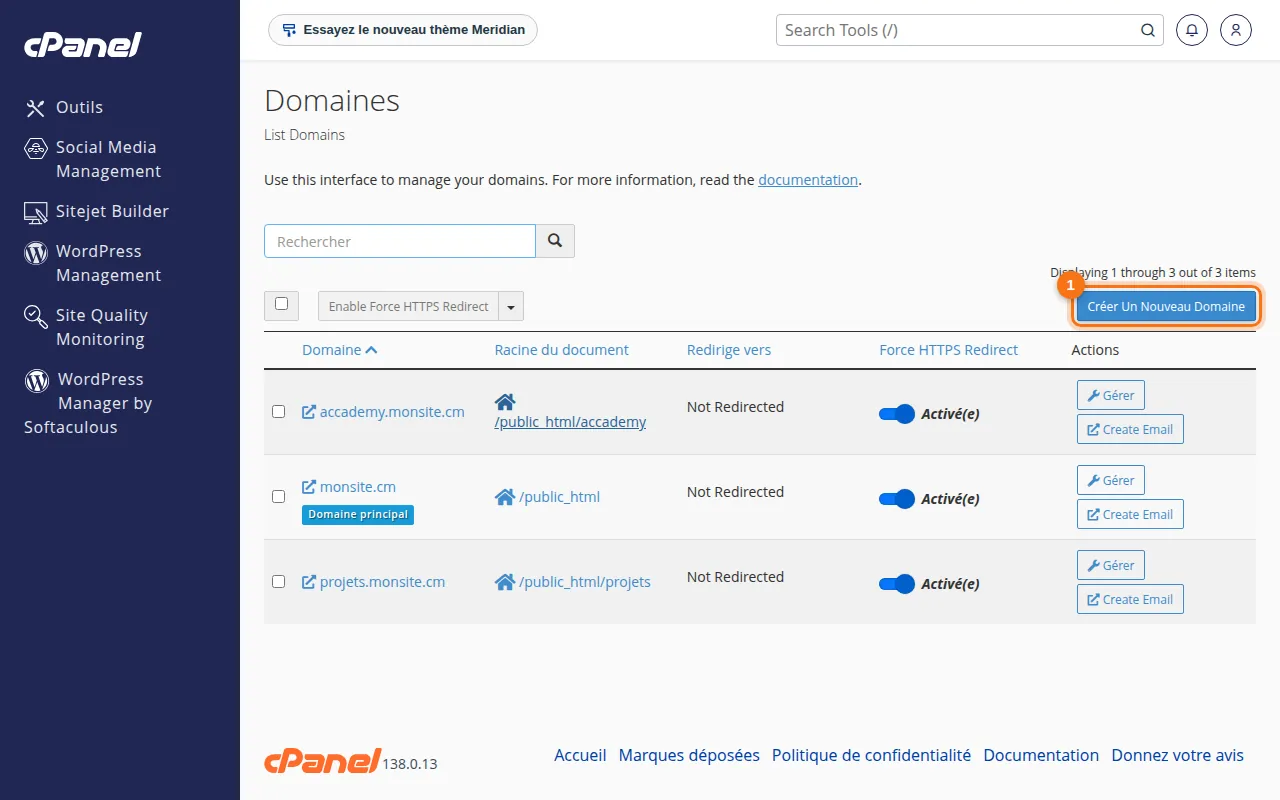Screen dimensions: 1280x800
Task: Sort by Force HTTPS Redirect column header
Action: coord(949,350)
